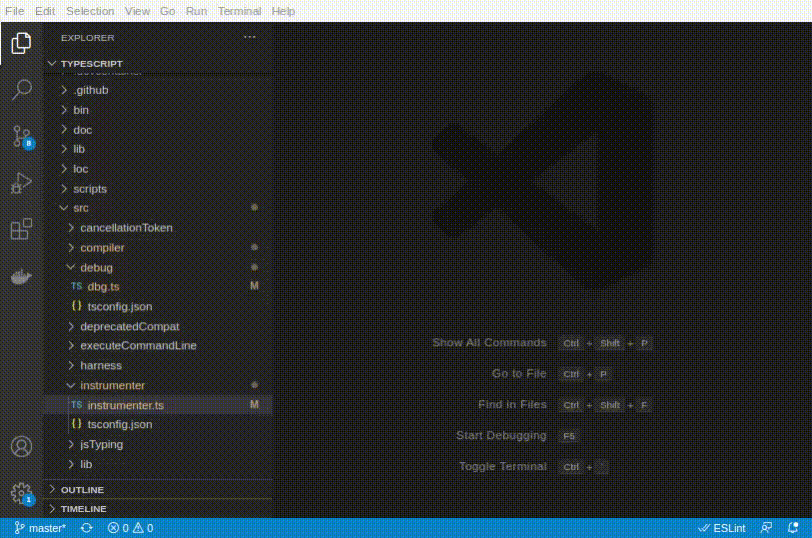This screenshot has width=812, height=538.
Task: Click the master* branch indicator
Action: click(x=40, y=528)
